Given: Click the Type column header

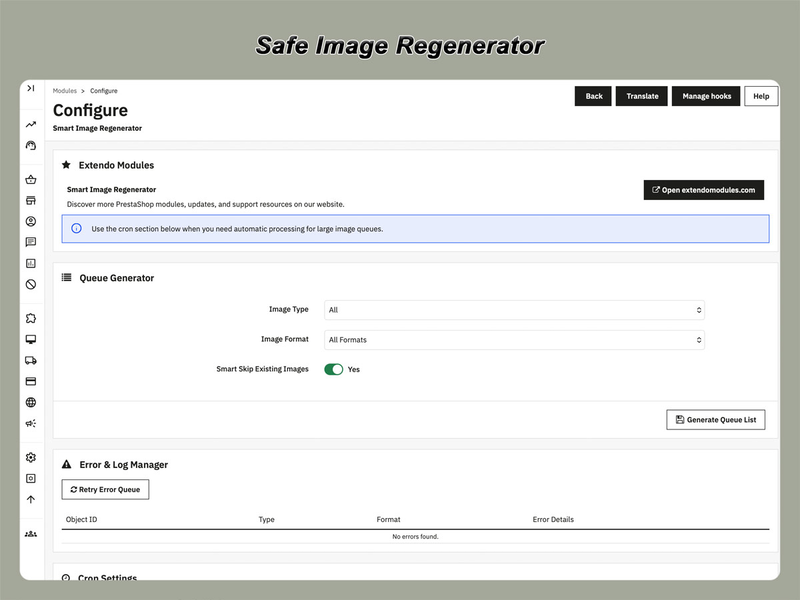Looking at the screenshot, I should click(x=266, y=519).
